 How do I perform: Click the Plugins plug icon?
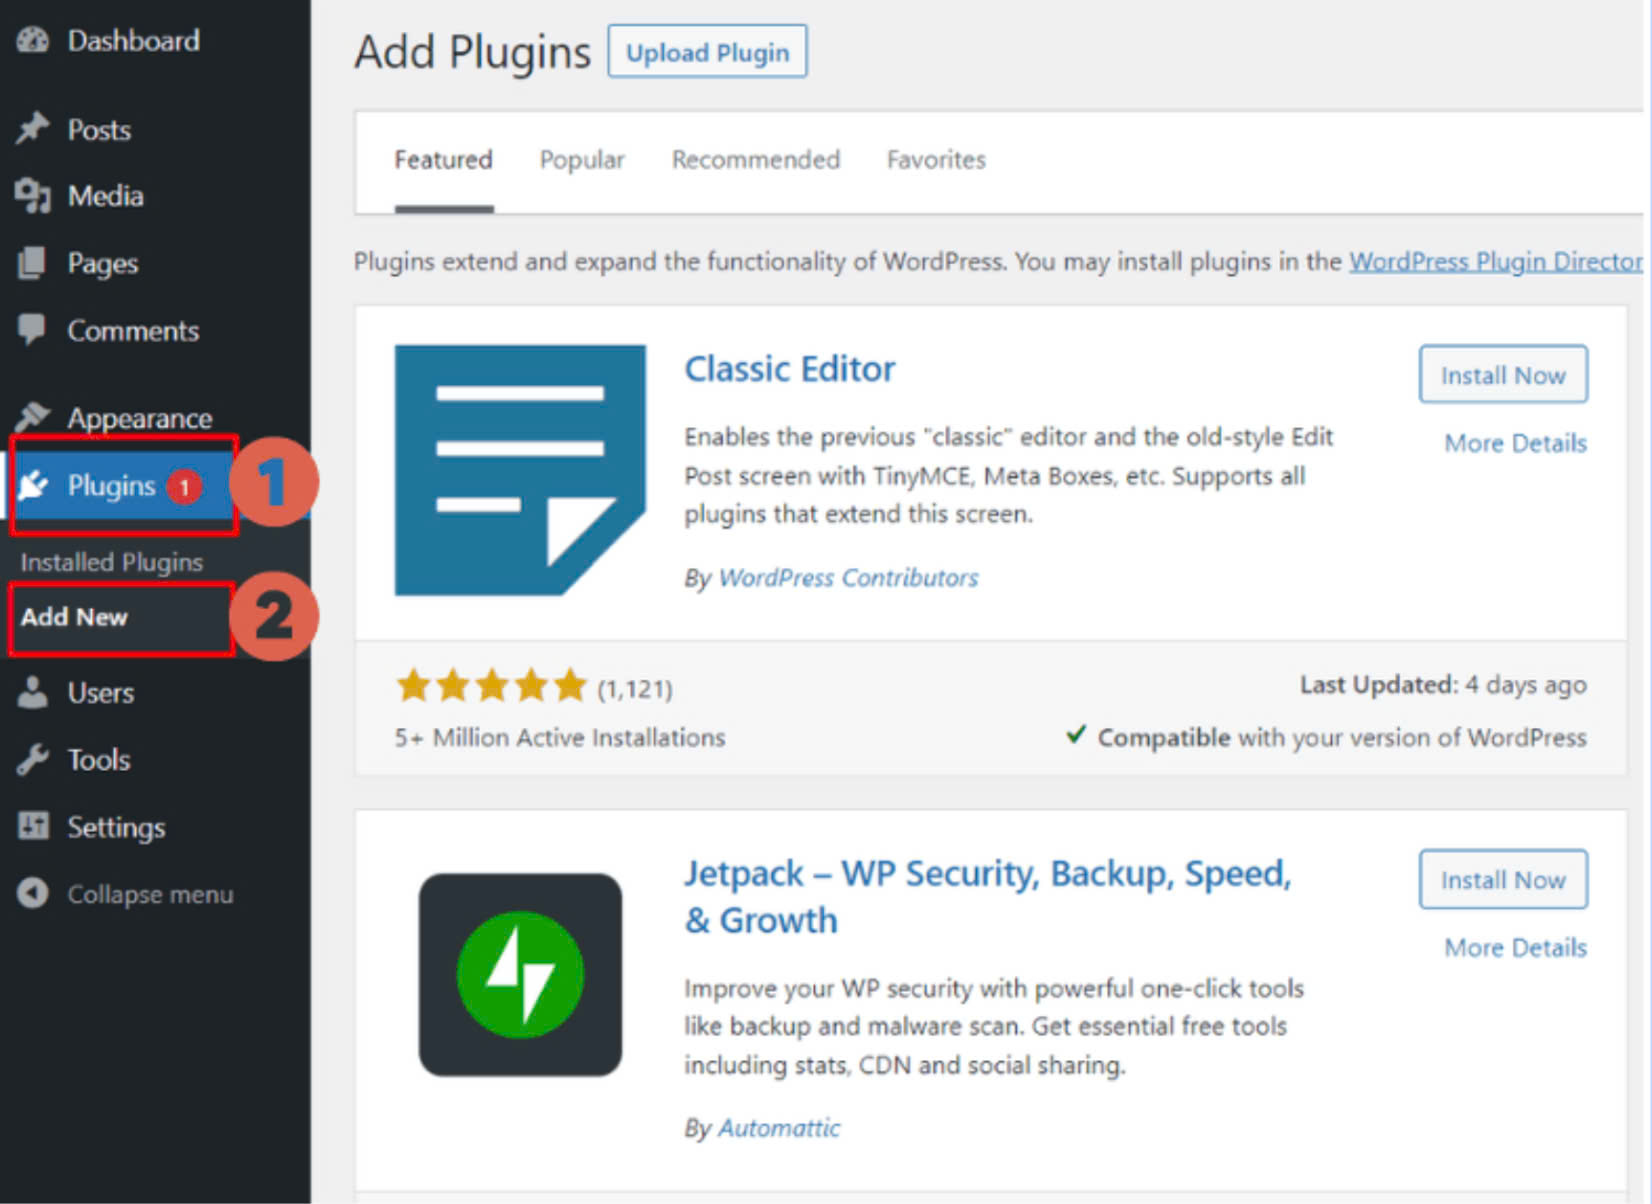click(33, 485)
